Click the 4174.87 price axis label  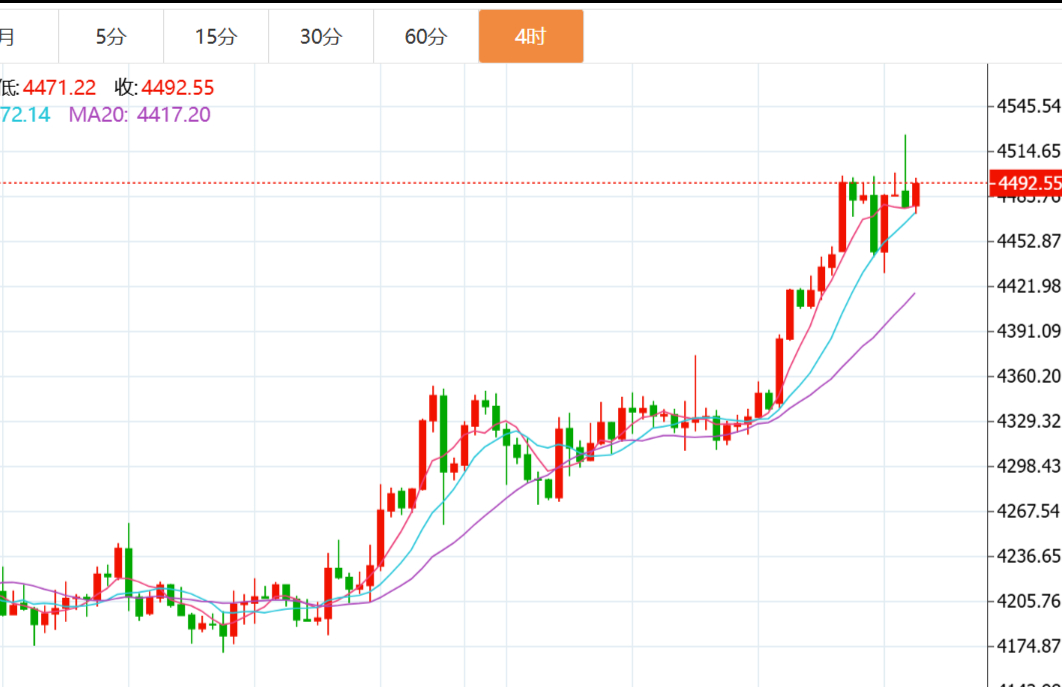(x=1027, y=646)
